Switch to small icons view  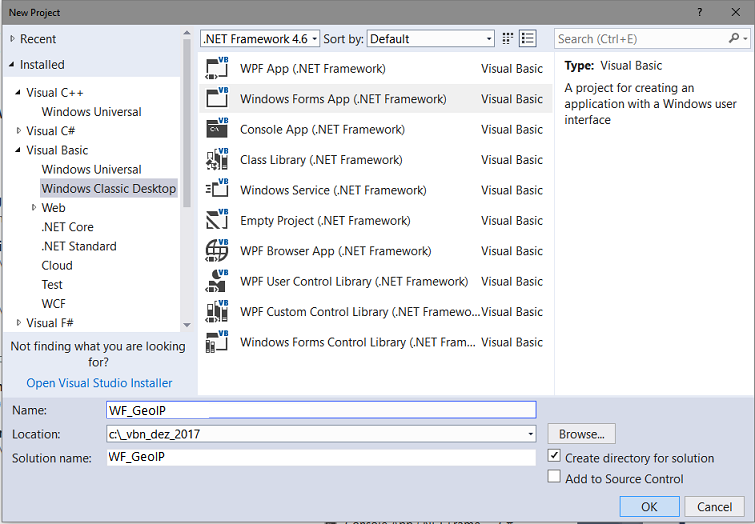click(x=508, y=39)
